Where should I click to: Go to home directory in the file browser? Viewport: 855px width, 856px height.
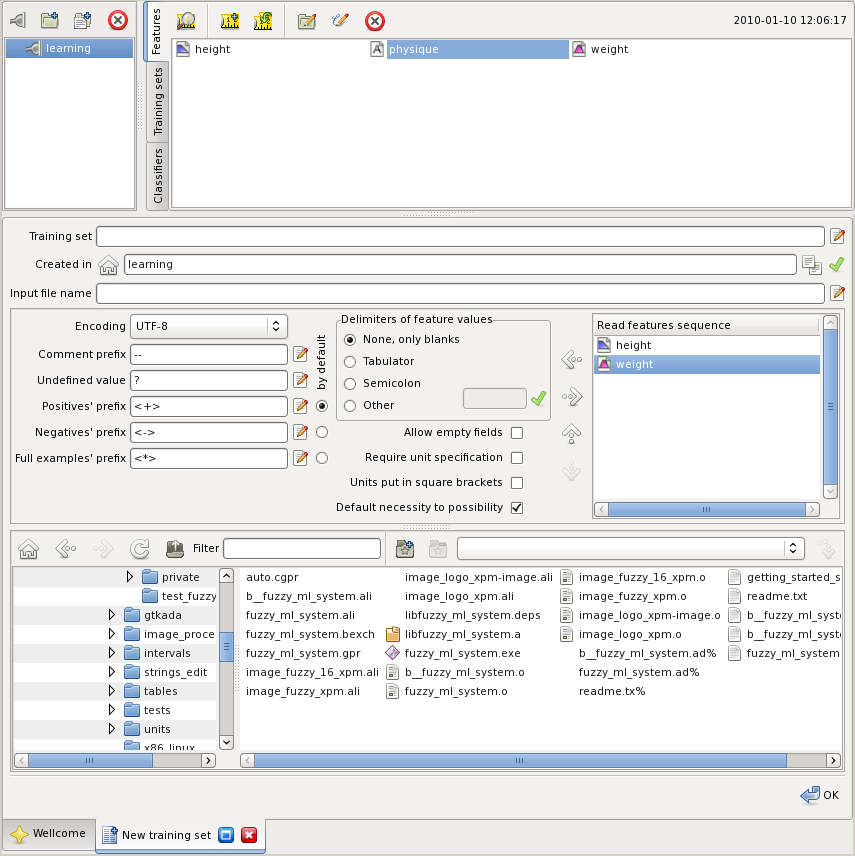tap(28, 548)
